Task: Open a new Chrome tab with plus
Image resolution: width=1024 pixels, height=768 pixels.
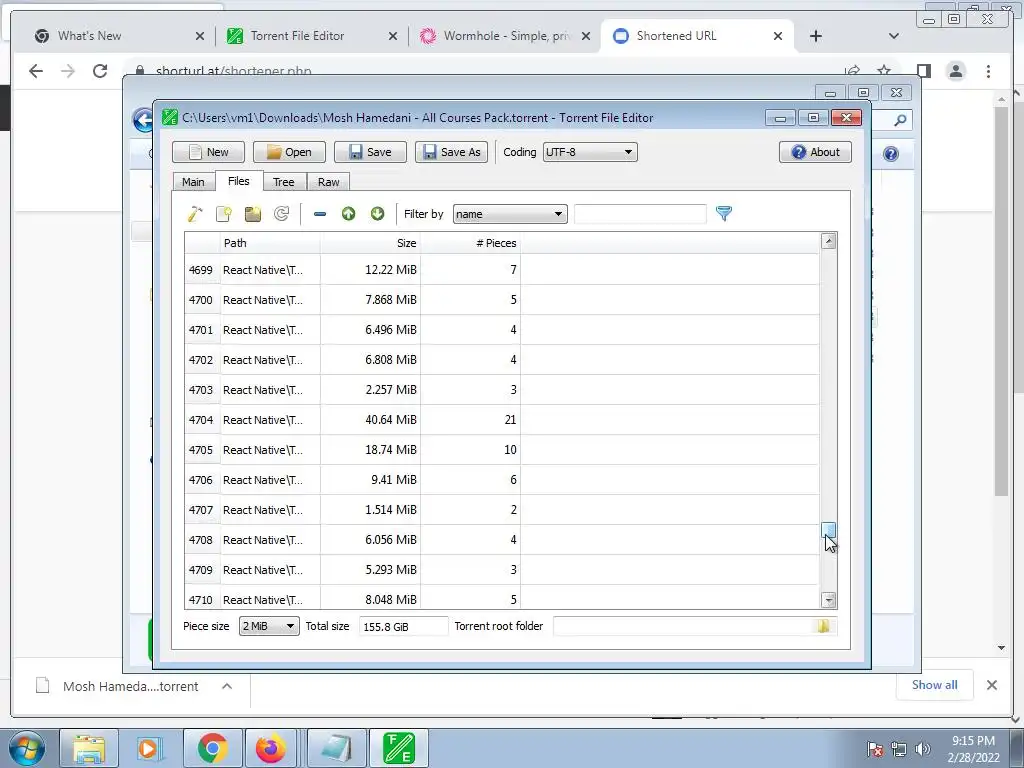Action: (x=815, y=36)
